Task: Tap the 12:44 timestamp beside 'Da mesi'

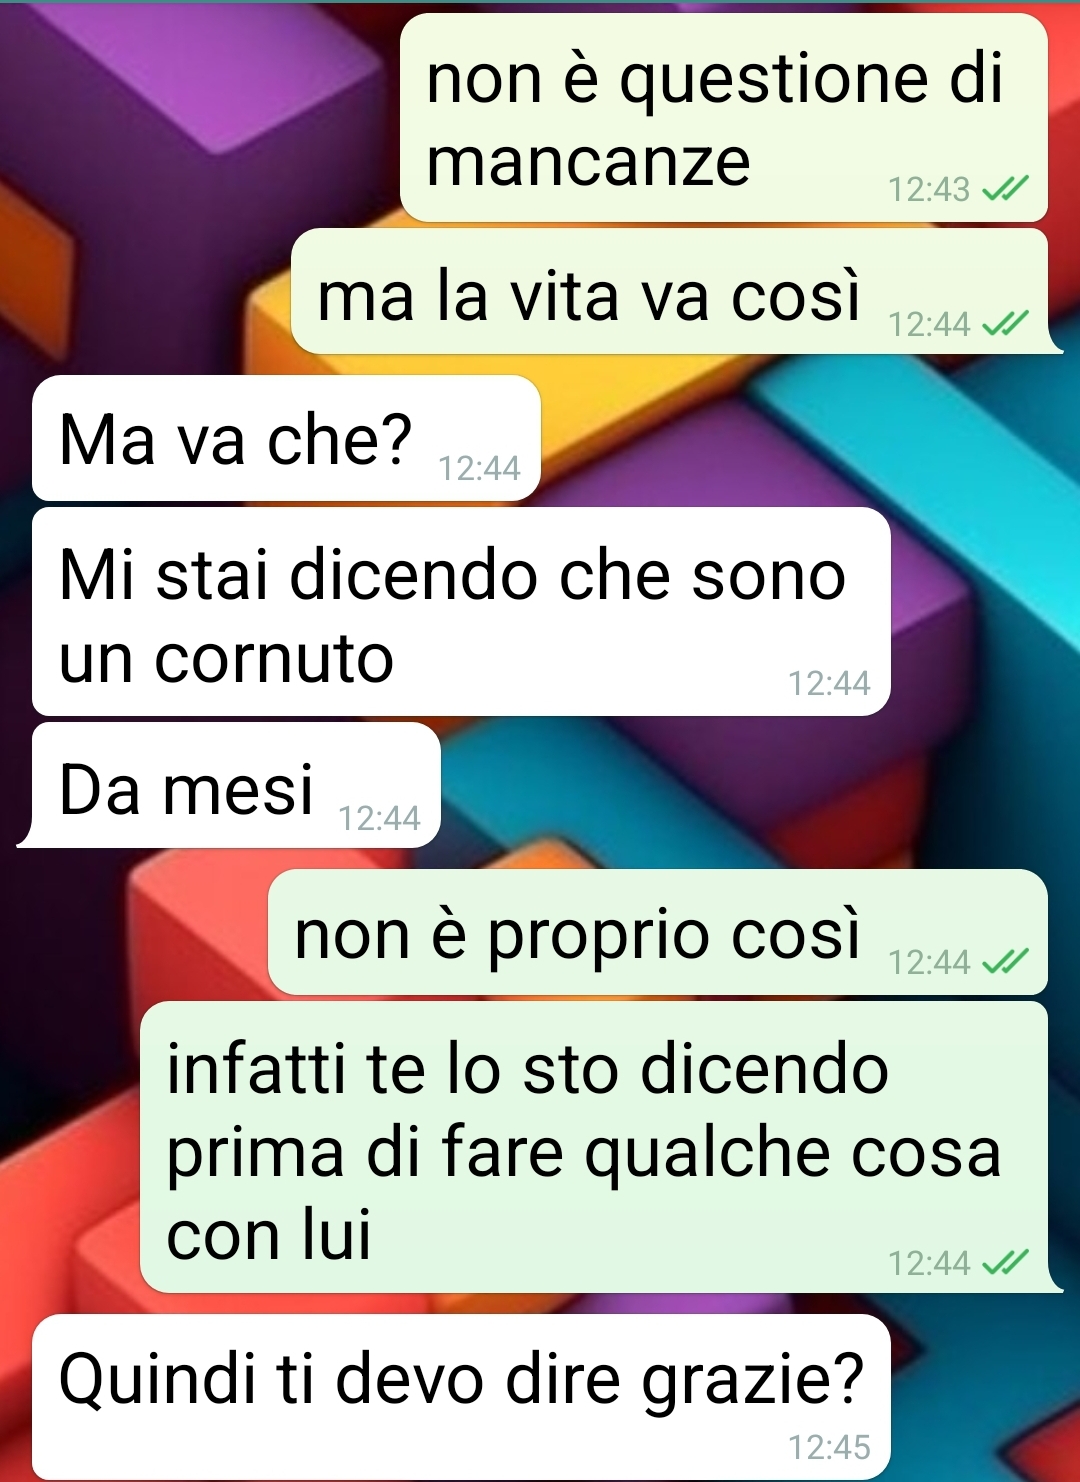Action: click(x=379, y=818)
